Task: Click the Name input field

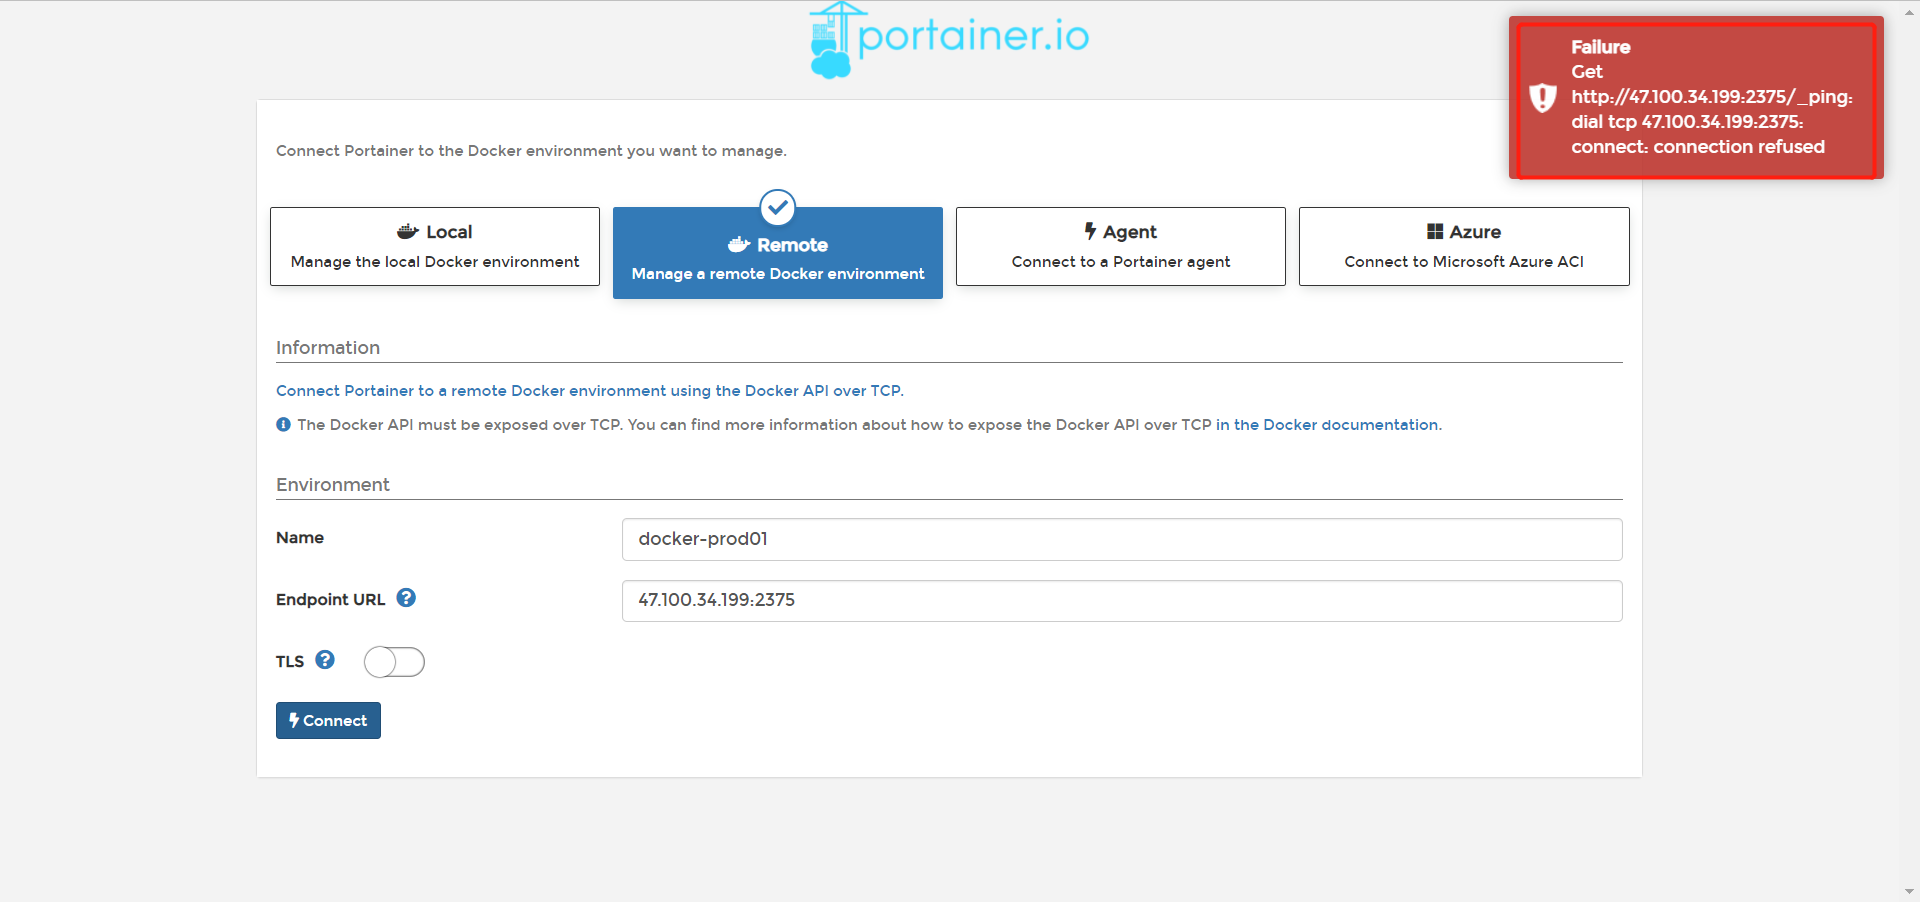Action: pos(1122,540)
